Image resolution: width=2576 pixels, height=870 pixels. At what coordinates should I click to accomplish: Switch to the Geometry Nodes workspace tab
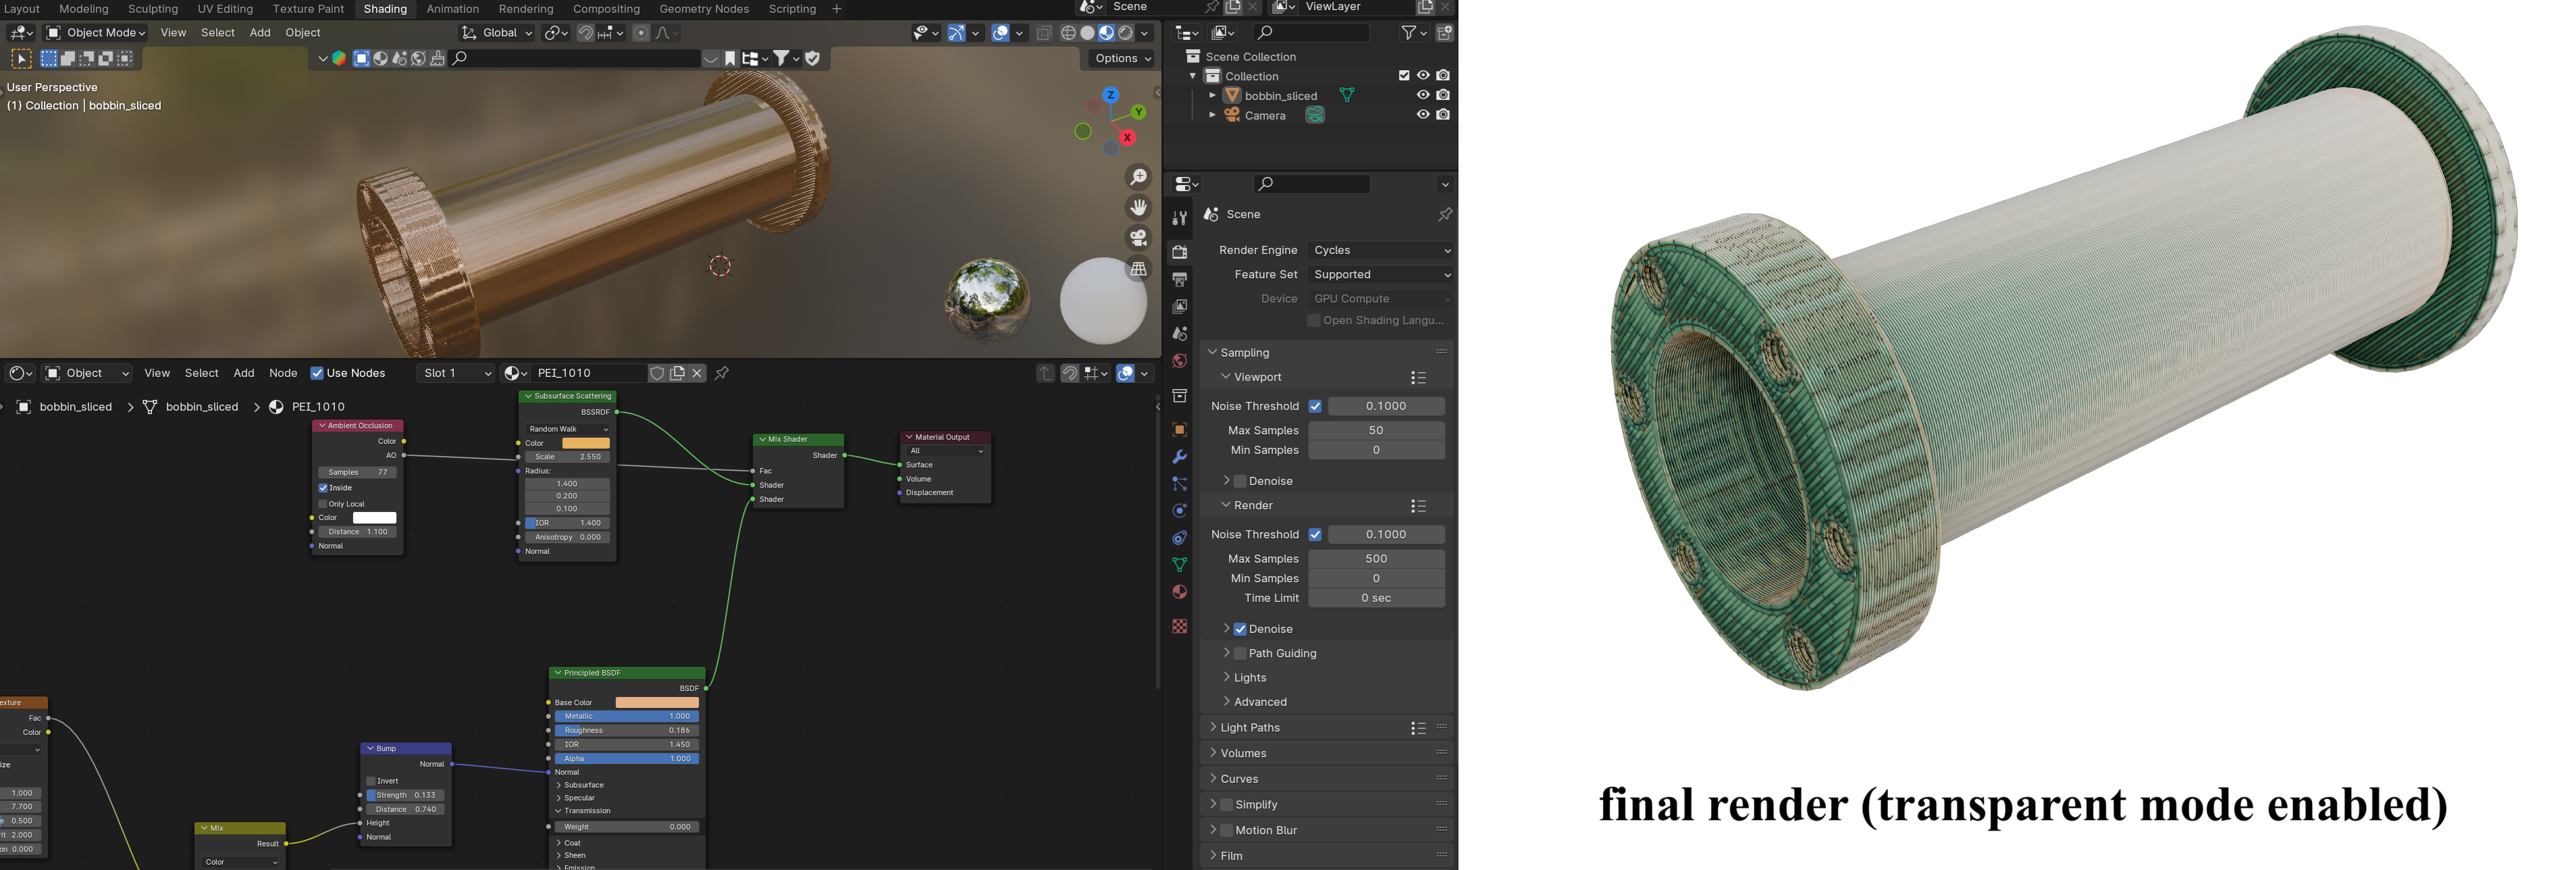tap(704, 9)
